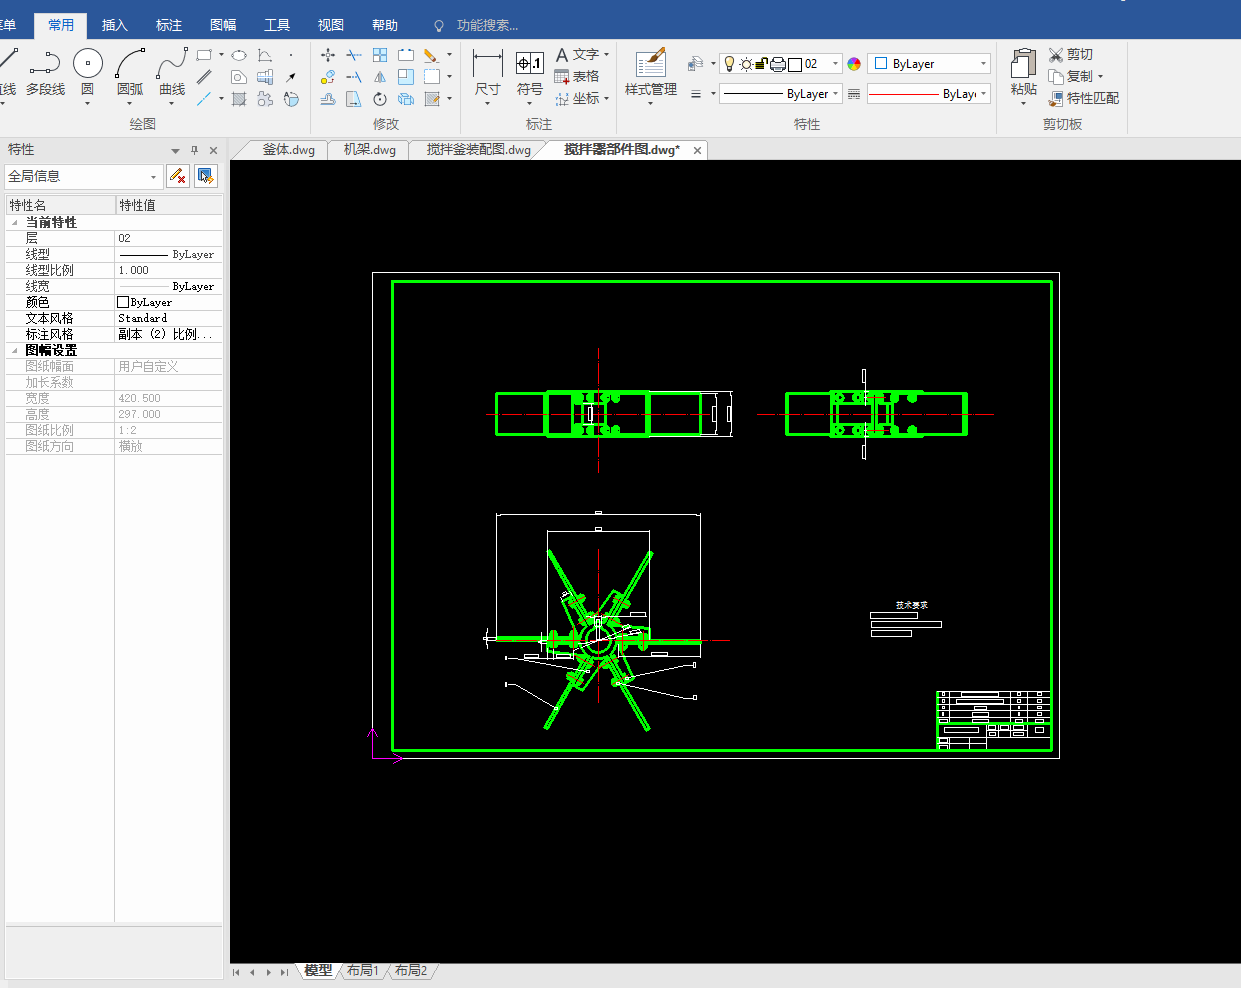Click the 线型比例 value 1.000

pyautogui.click(x=168, y=270)
